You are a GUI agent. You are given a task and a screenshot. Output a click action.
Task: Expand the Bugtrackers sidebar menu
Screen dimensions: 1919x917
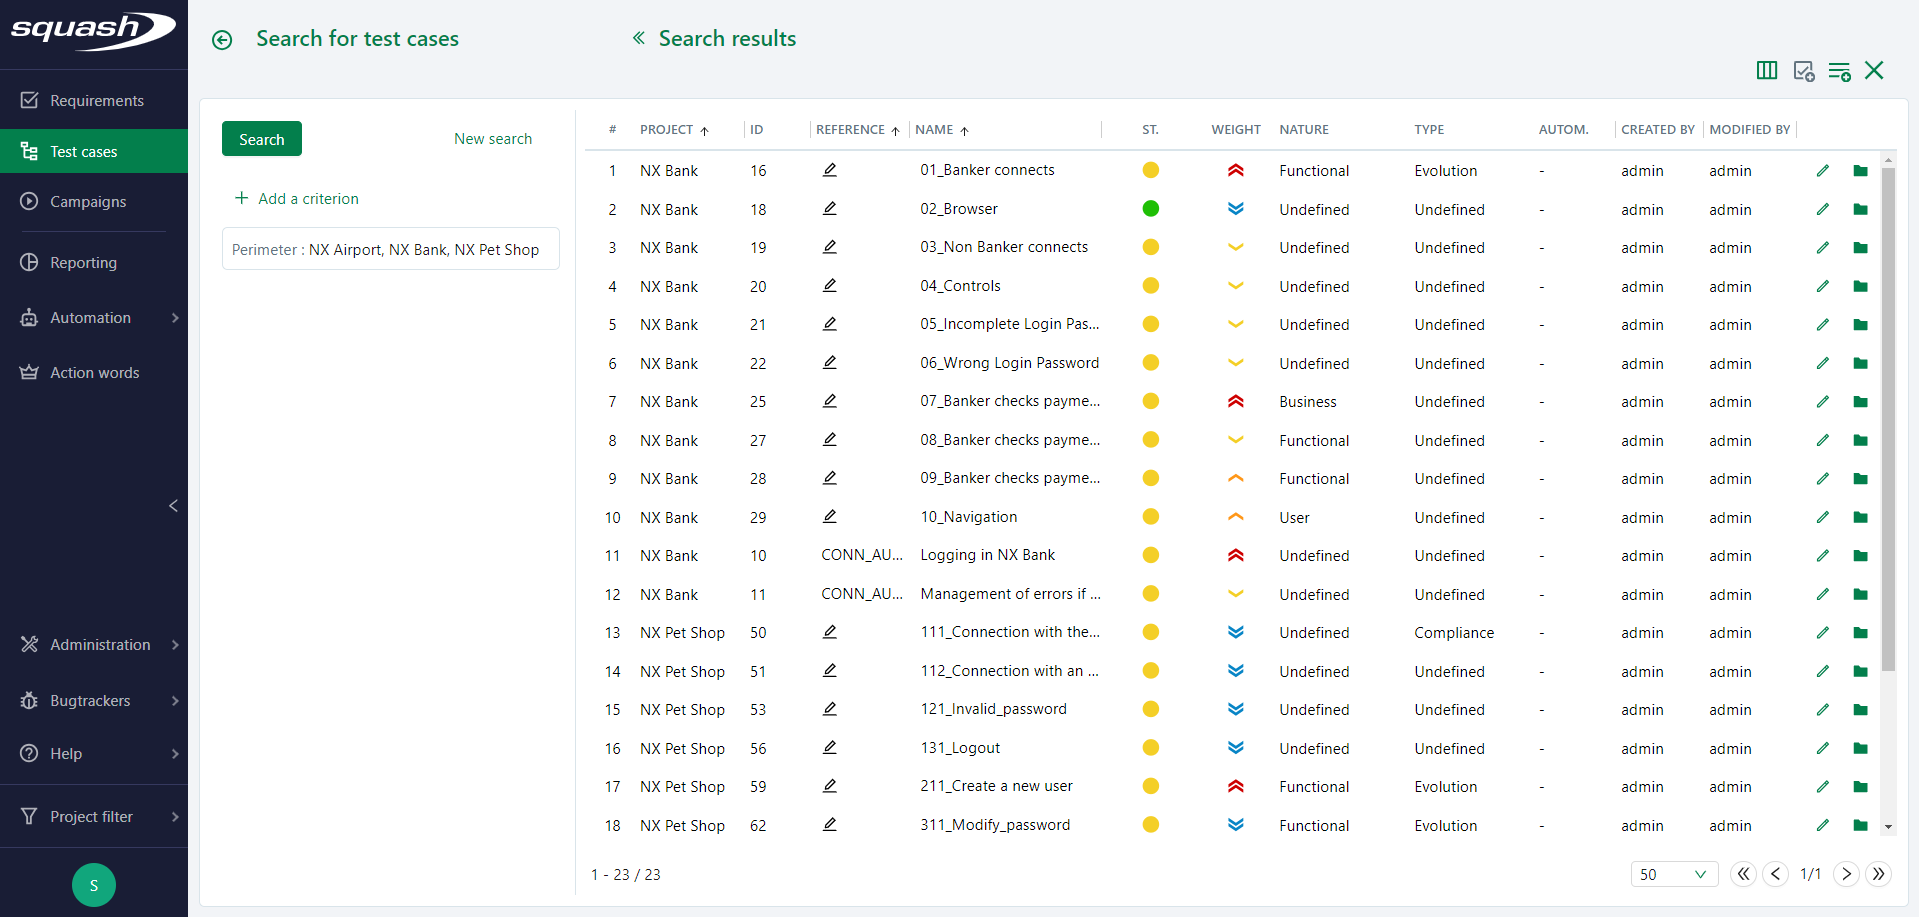90,700
